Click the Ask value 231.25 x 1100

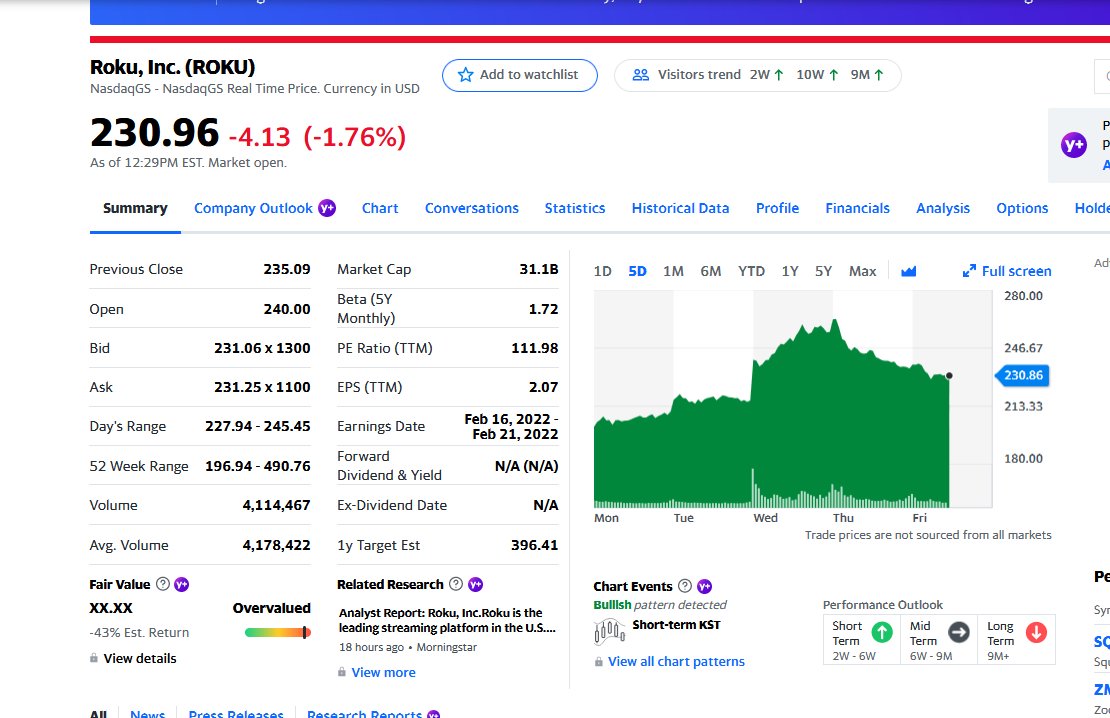tap(262, 387)
